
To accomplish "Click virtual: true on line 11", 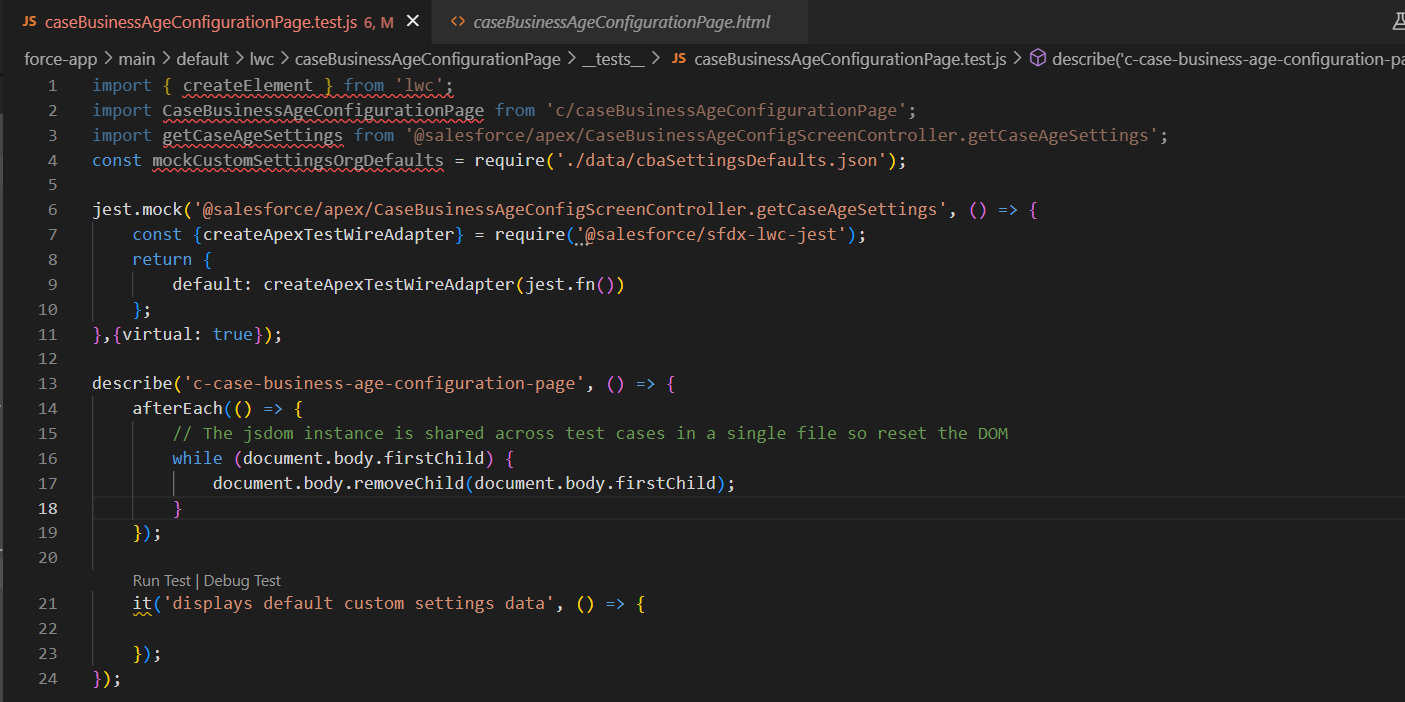I will pyautogui.click(x=187, y=334).
